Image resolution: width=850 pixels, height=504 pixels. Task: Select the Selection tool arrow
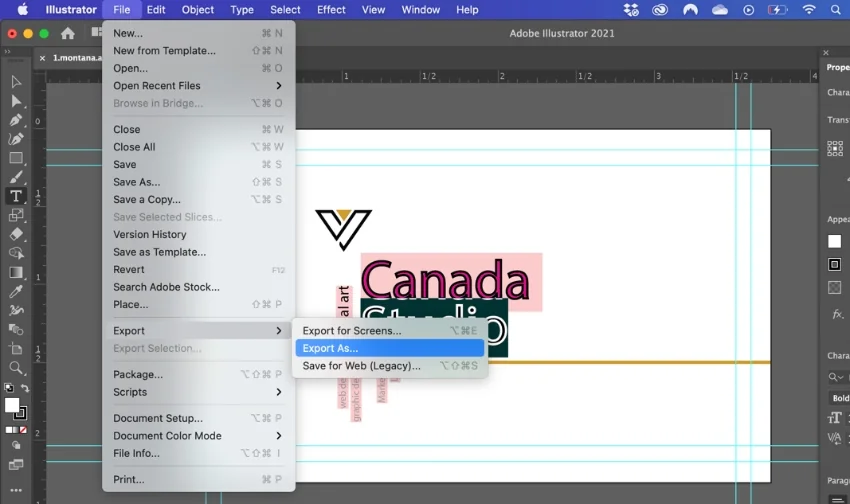point(16,82)
